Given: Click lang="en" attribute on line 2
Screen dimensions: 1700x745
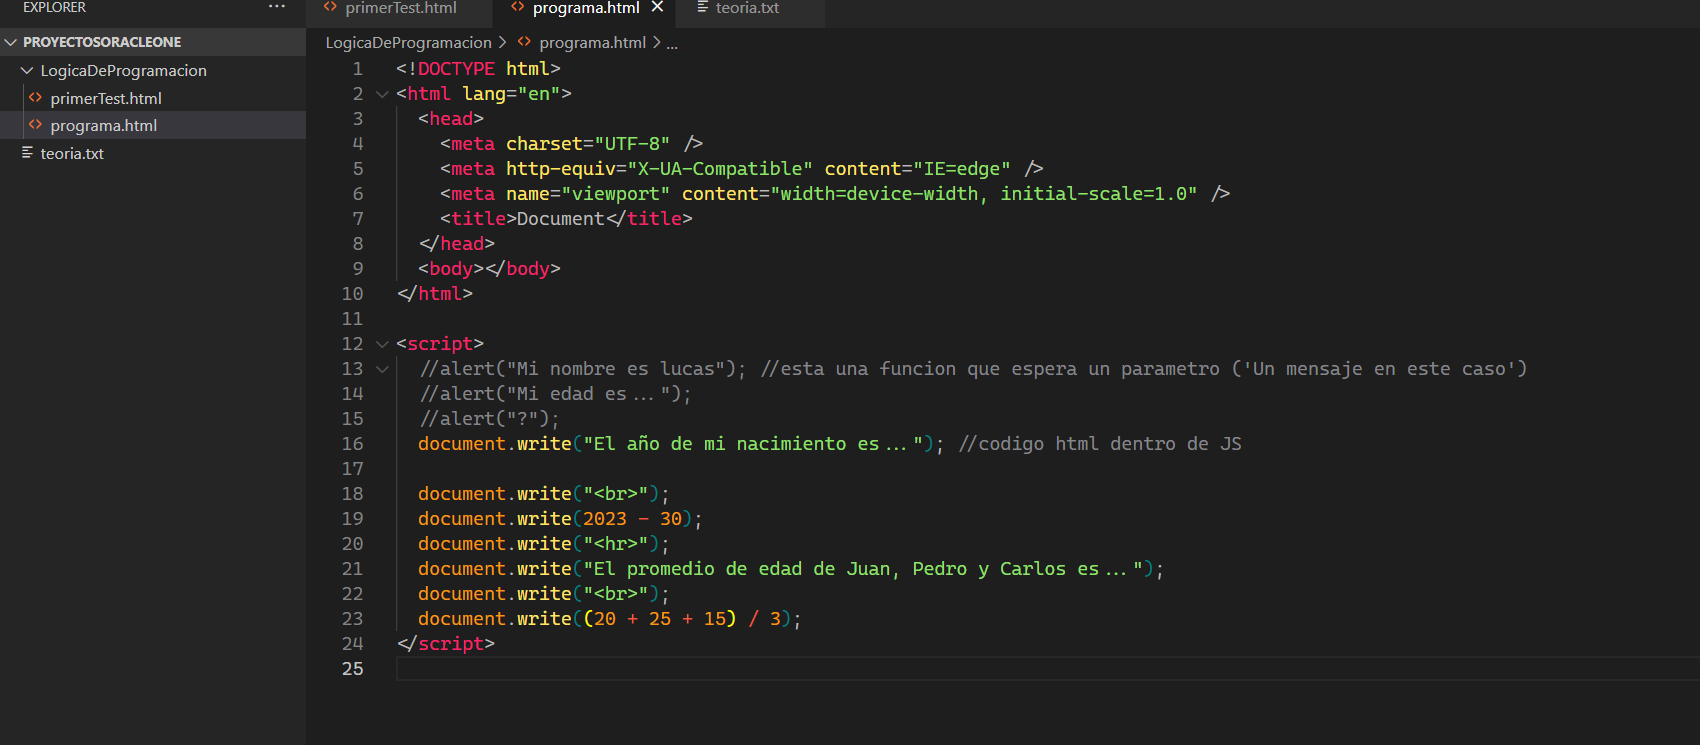Looking at the screenshot, I should point(511,94).
